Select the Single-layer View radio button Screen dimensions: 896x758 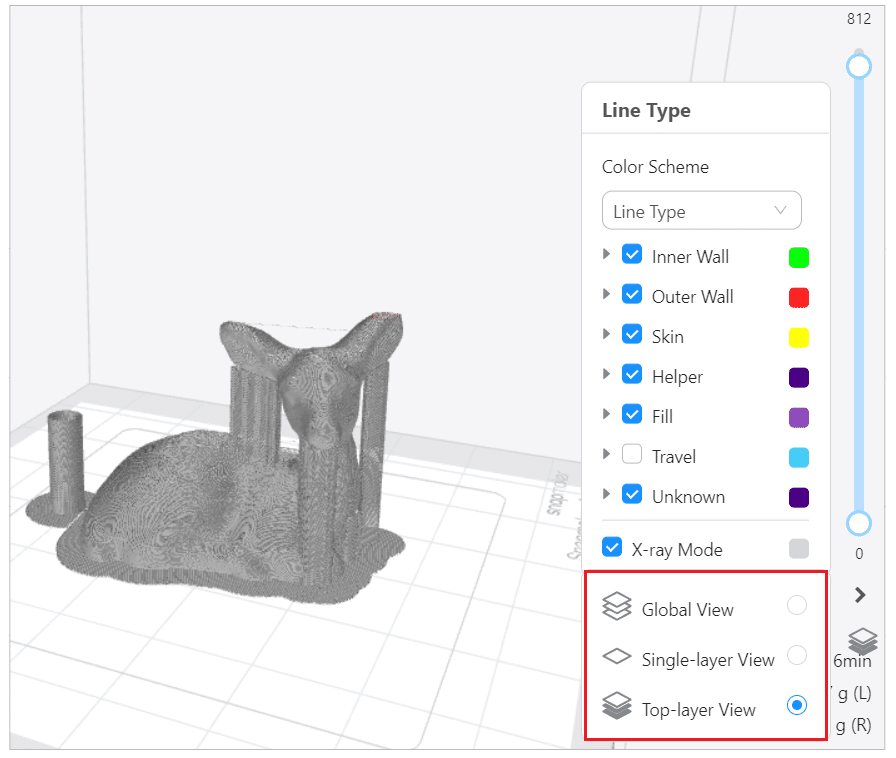coord(797,655)
